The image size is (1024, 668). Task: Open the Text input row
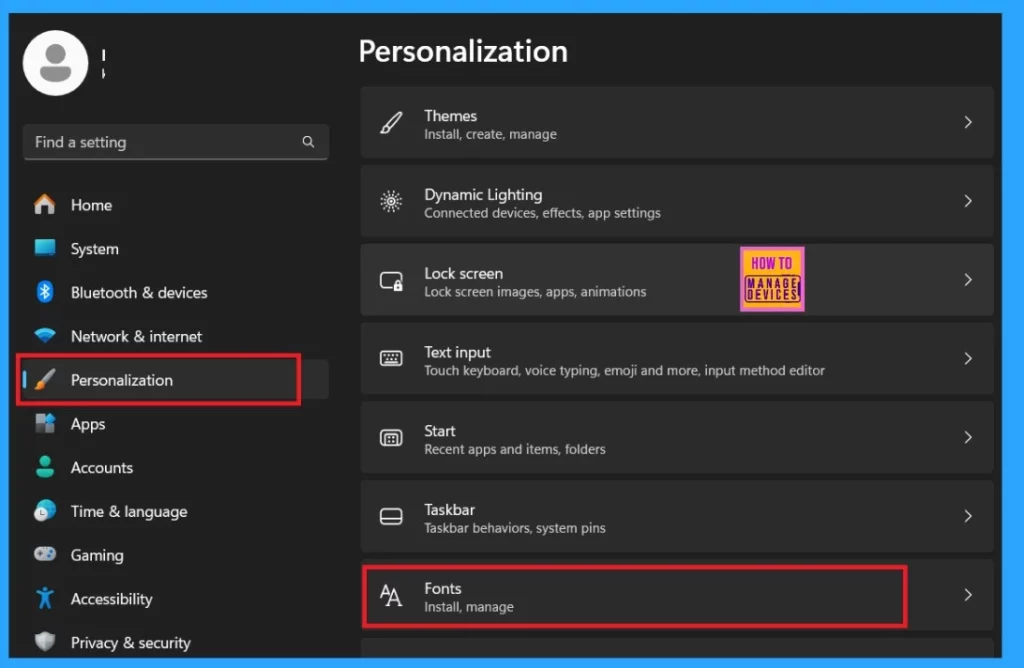tap(677, 358)
